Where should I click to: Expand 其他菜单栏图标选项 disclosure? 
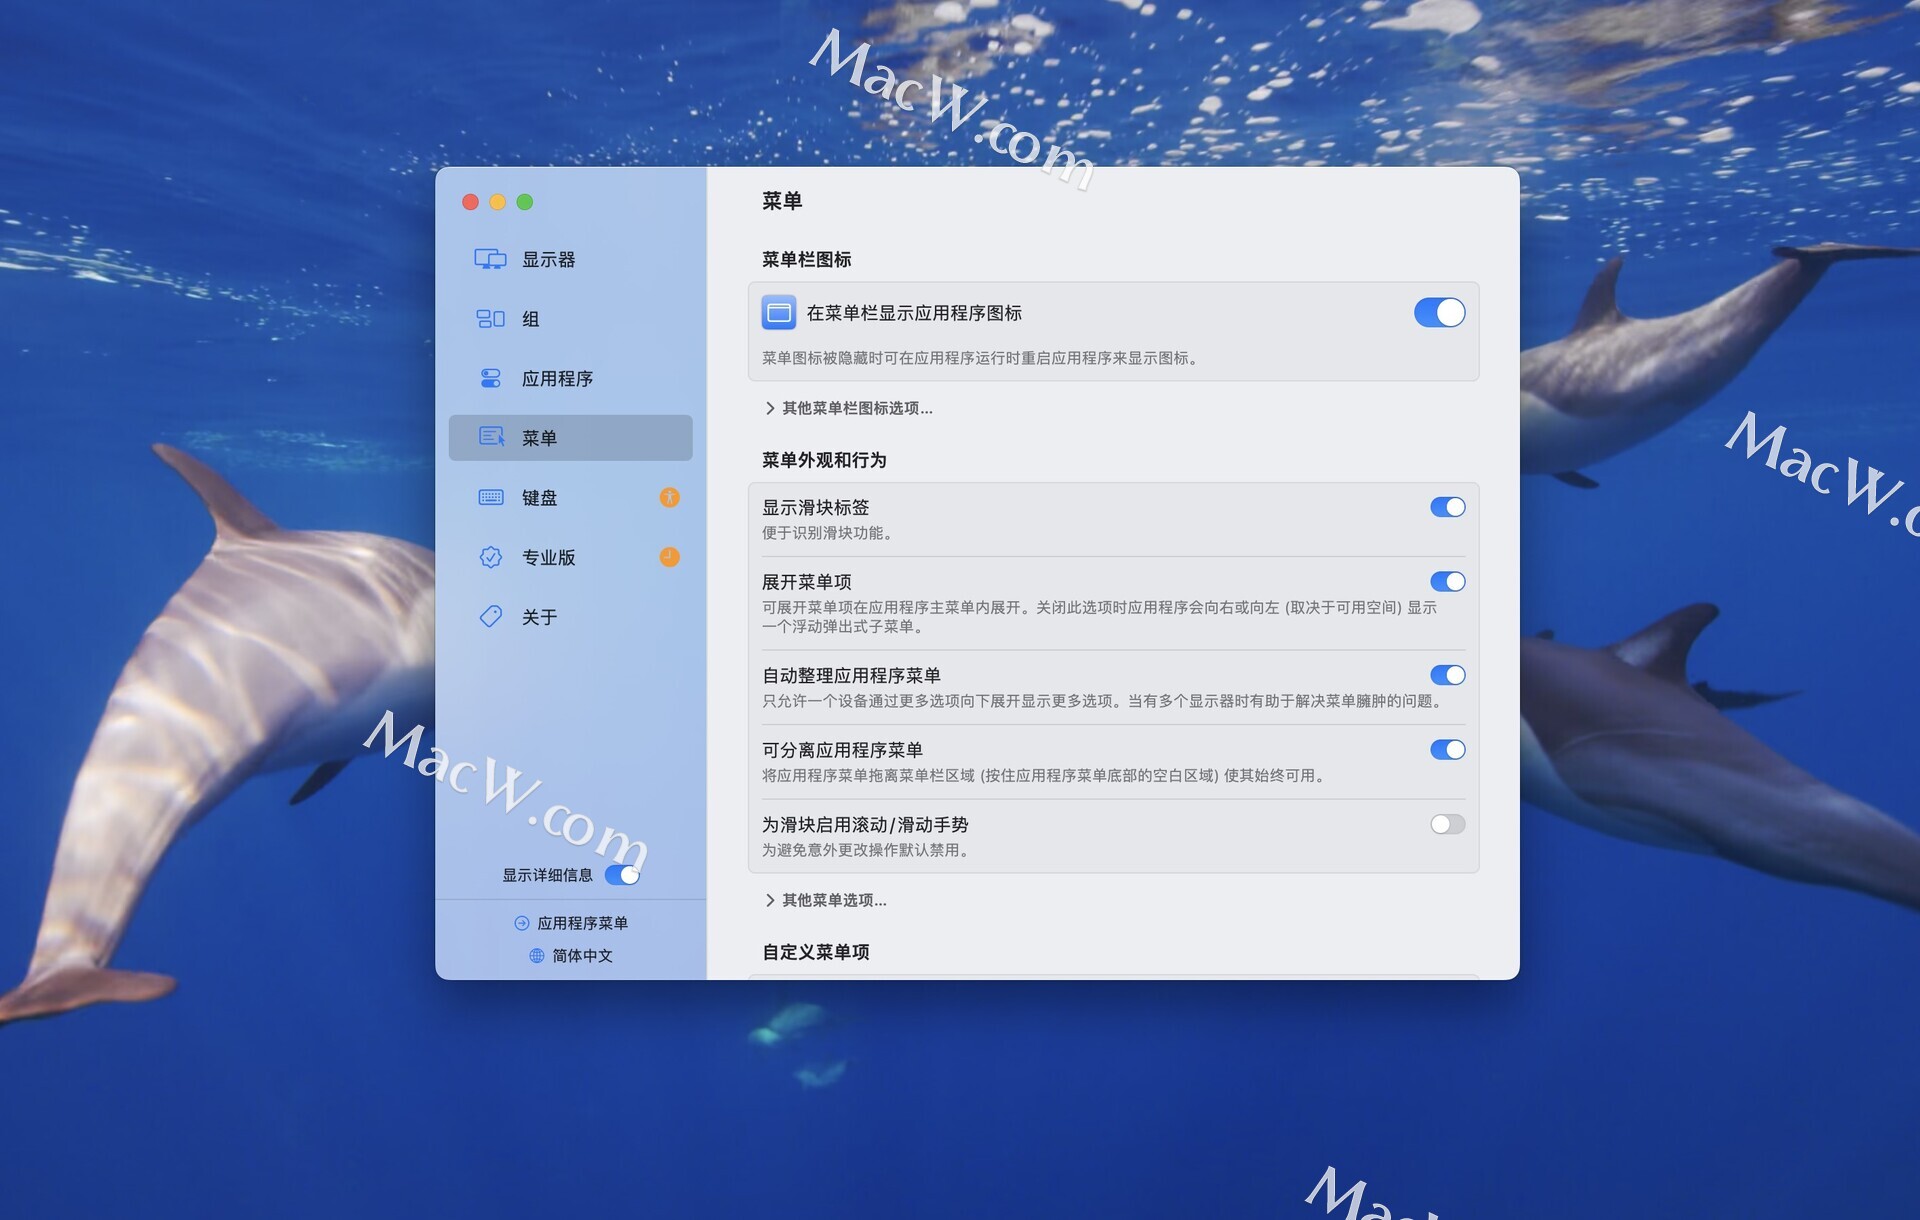(850, 408)
